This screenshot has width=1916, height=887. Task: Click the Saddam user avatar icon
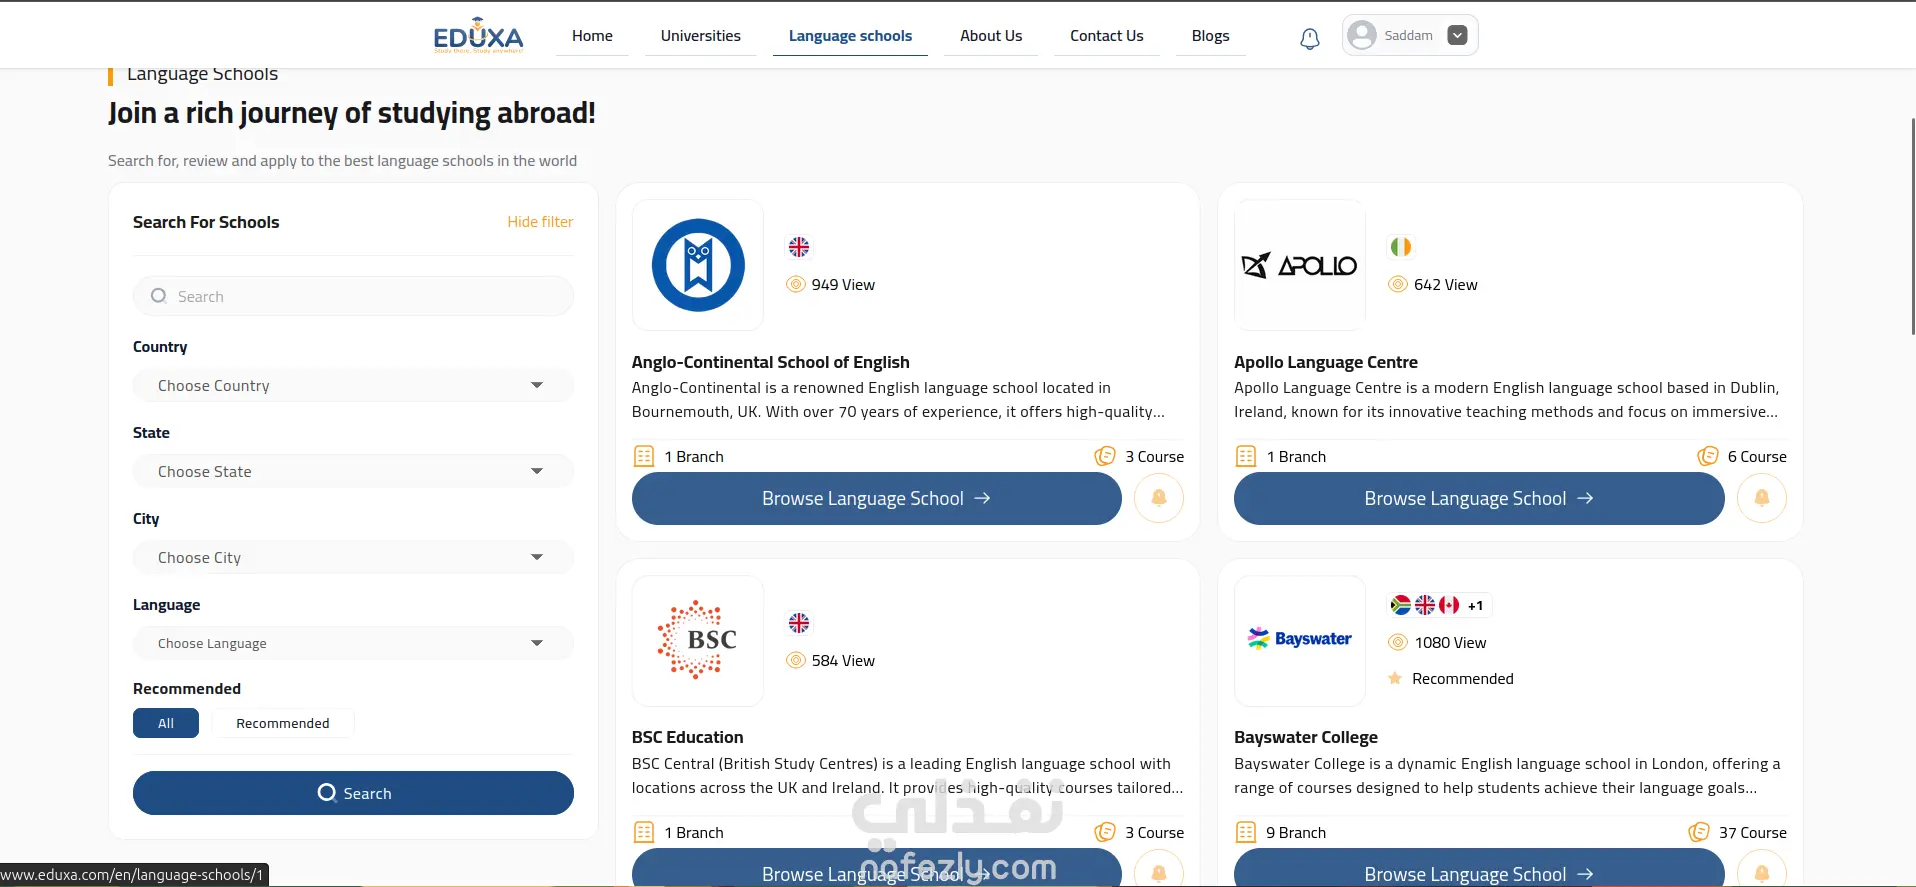pos(1362,35)
